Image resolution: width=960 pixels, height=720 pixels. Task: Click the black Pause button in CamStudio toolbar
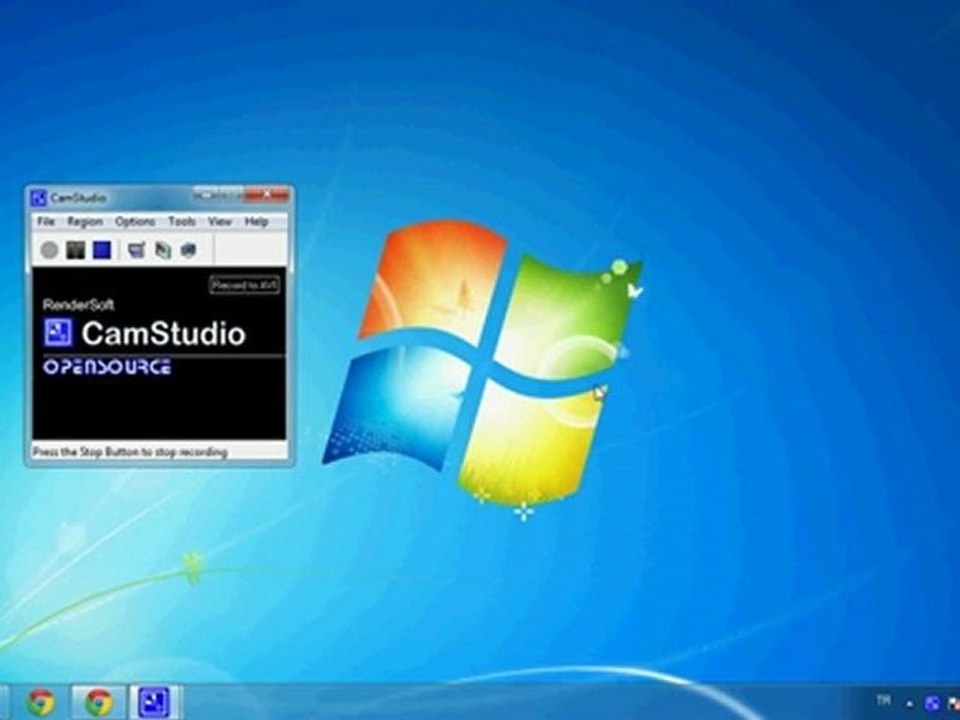click(76, 250)
